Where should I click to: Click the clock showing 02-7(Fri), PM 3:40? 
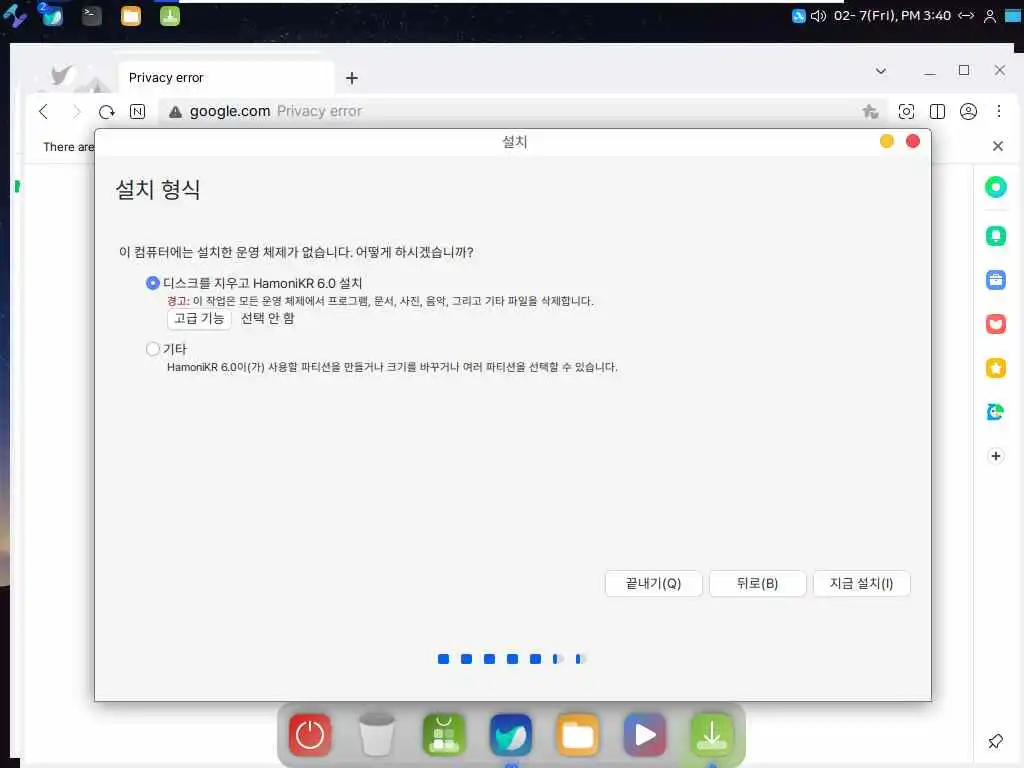(892, 16)
